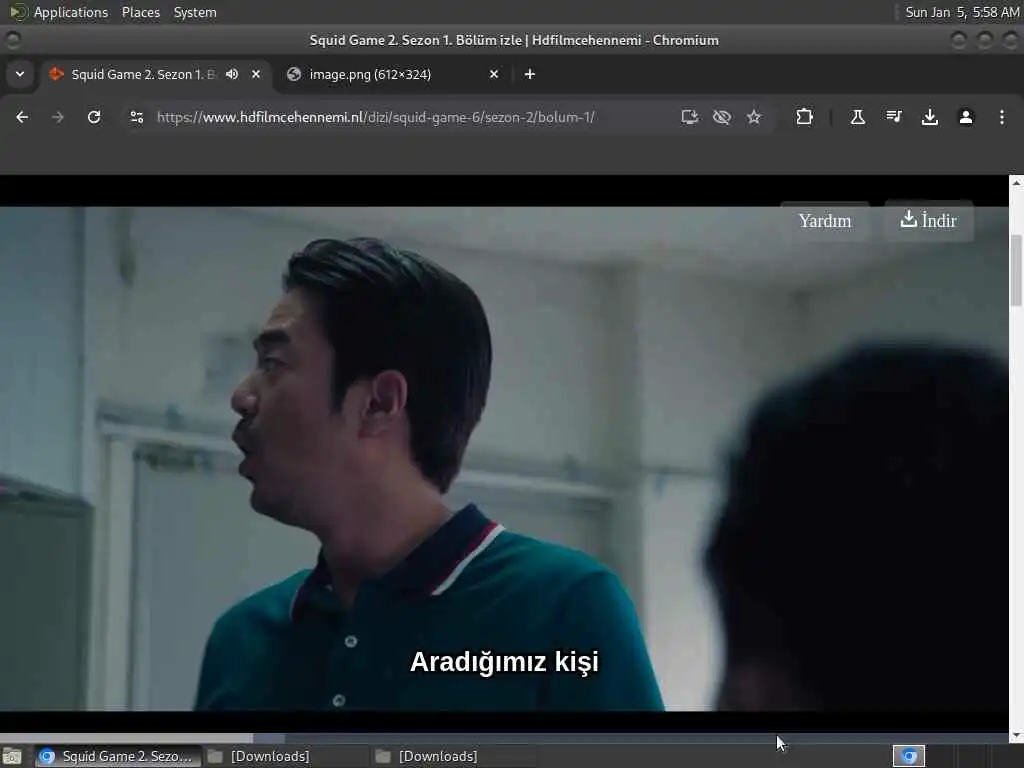This screenshot has height=768, width=1024.
Task: Click the vertical page scrollbar thumb
Action: click(x=1016, y=270)
